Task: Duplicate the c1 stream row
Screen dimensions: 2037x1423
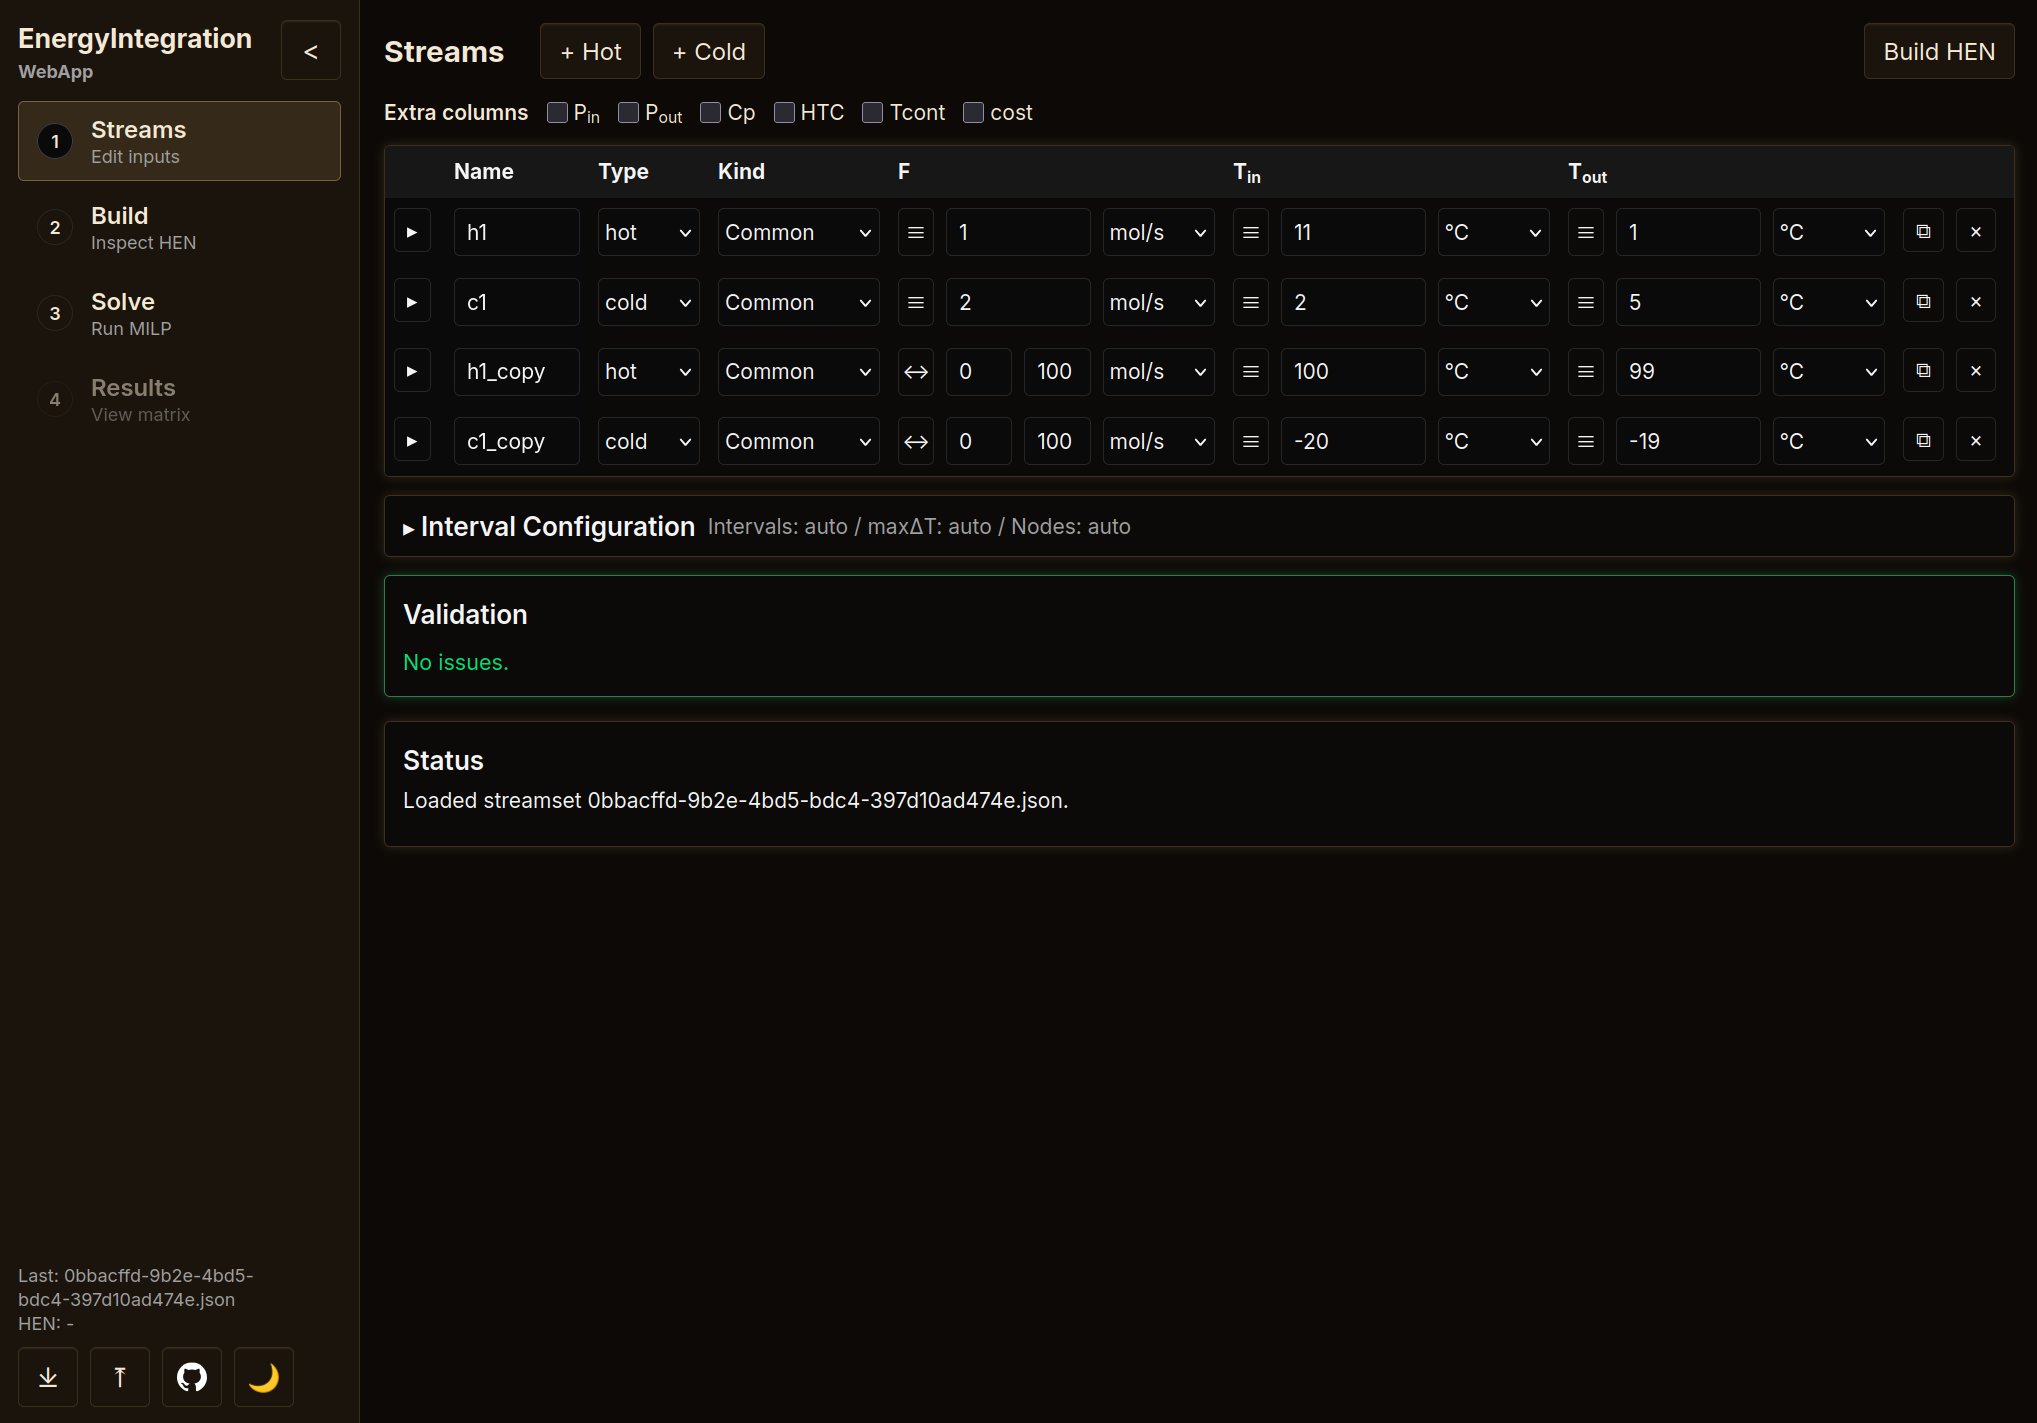Action: 1923,302
